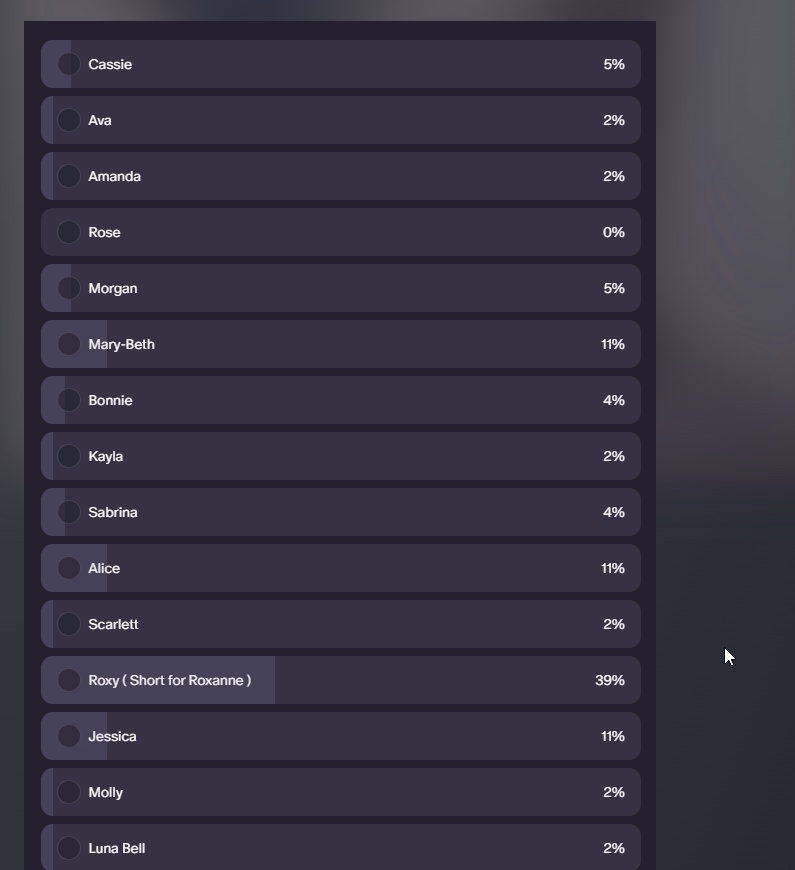This screenshot has height=870, width=795.
Task: Choose Ava's radio circle
Action: [x=69, y=120]
